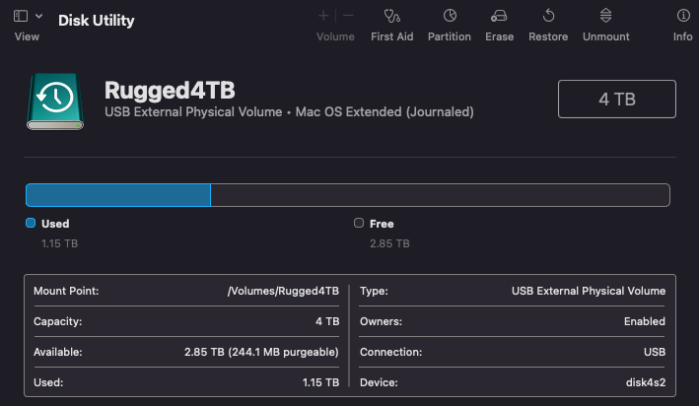
Task: Click the Partition pie chart icon
Action: coord(449,16)
